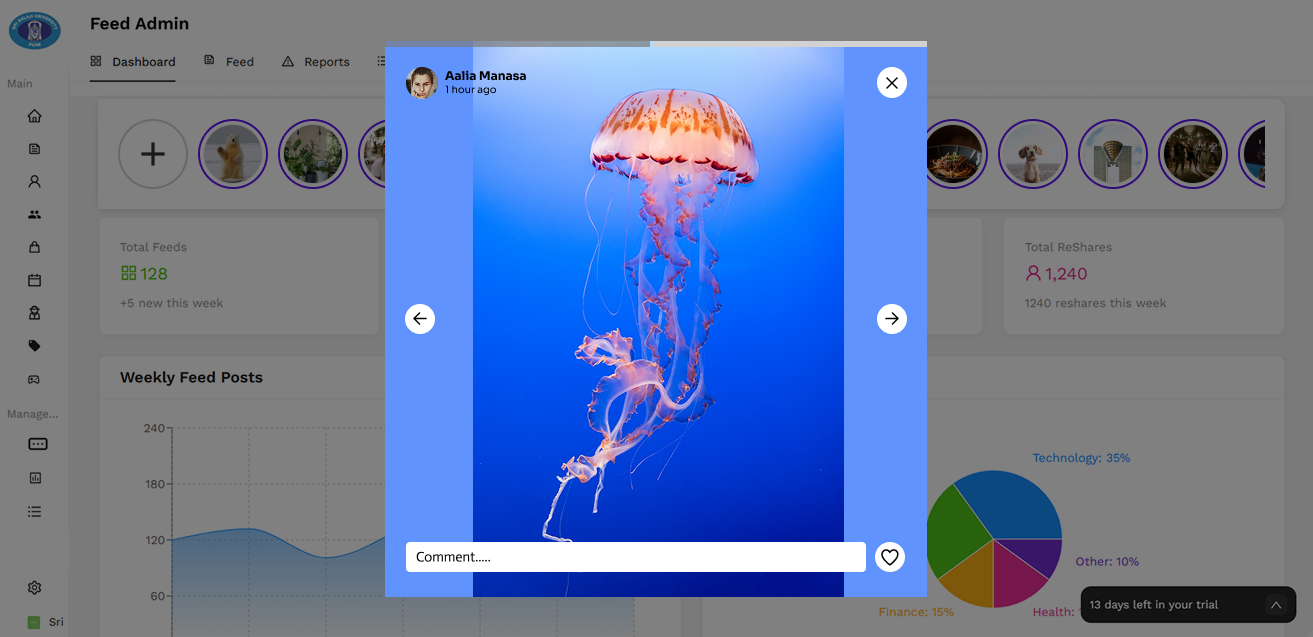The image size is (1313, 637).
Task: Add a new story with plus button
Action: (153, 154)
